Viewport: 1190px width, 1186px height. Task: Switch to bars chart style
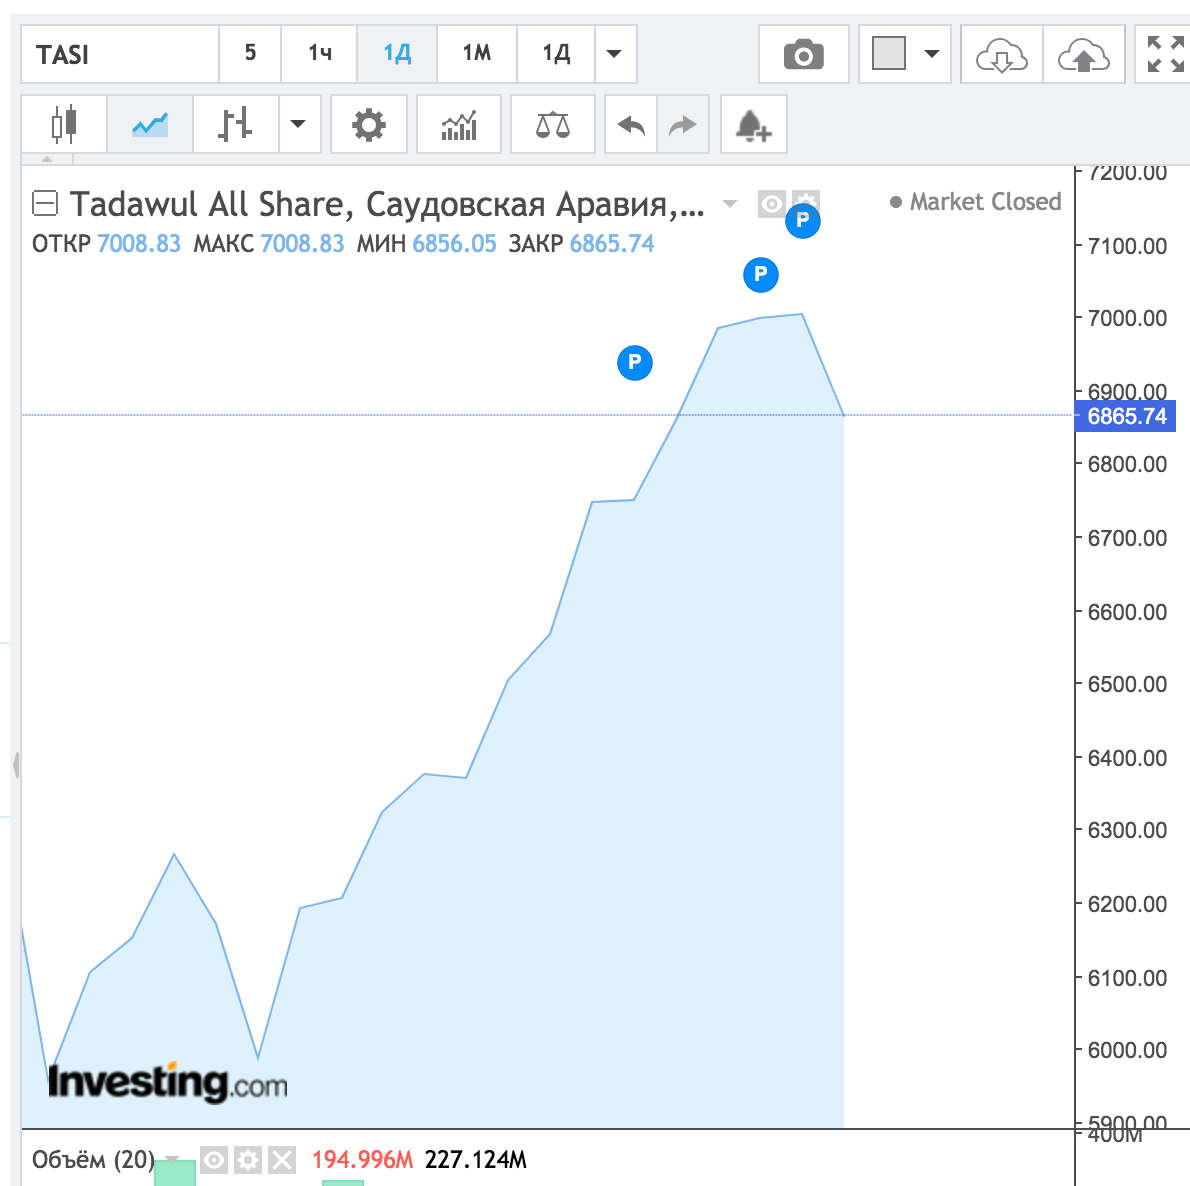235,124
